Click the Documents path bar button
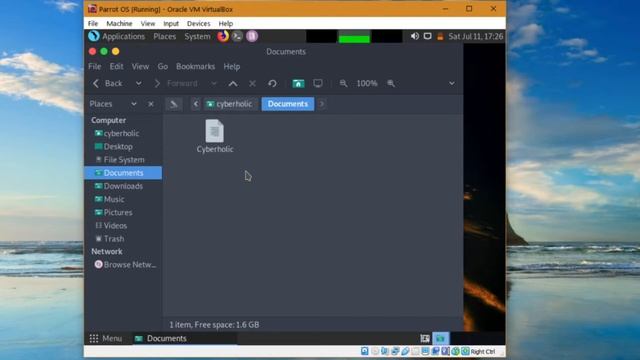The height and width of the screenshot is (360, 640). coord(288,104)
